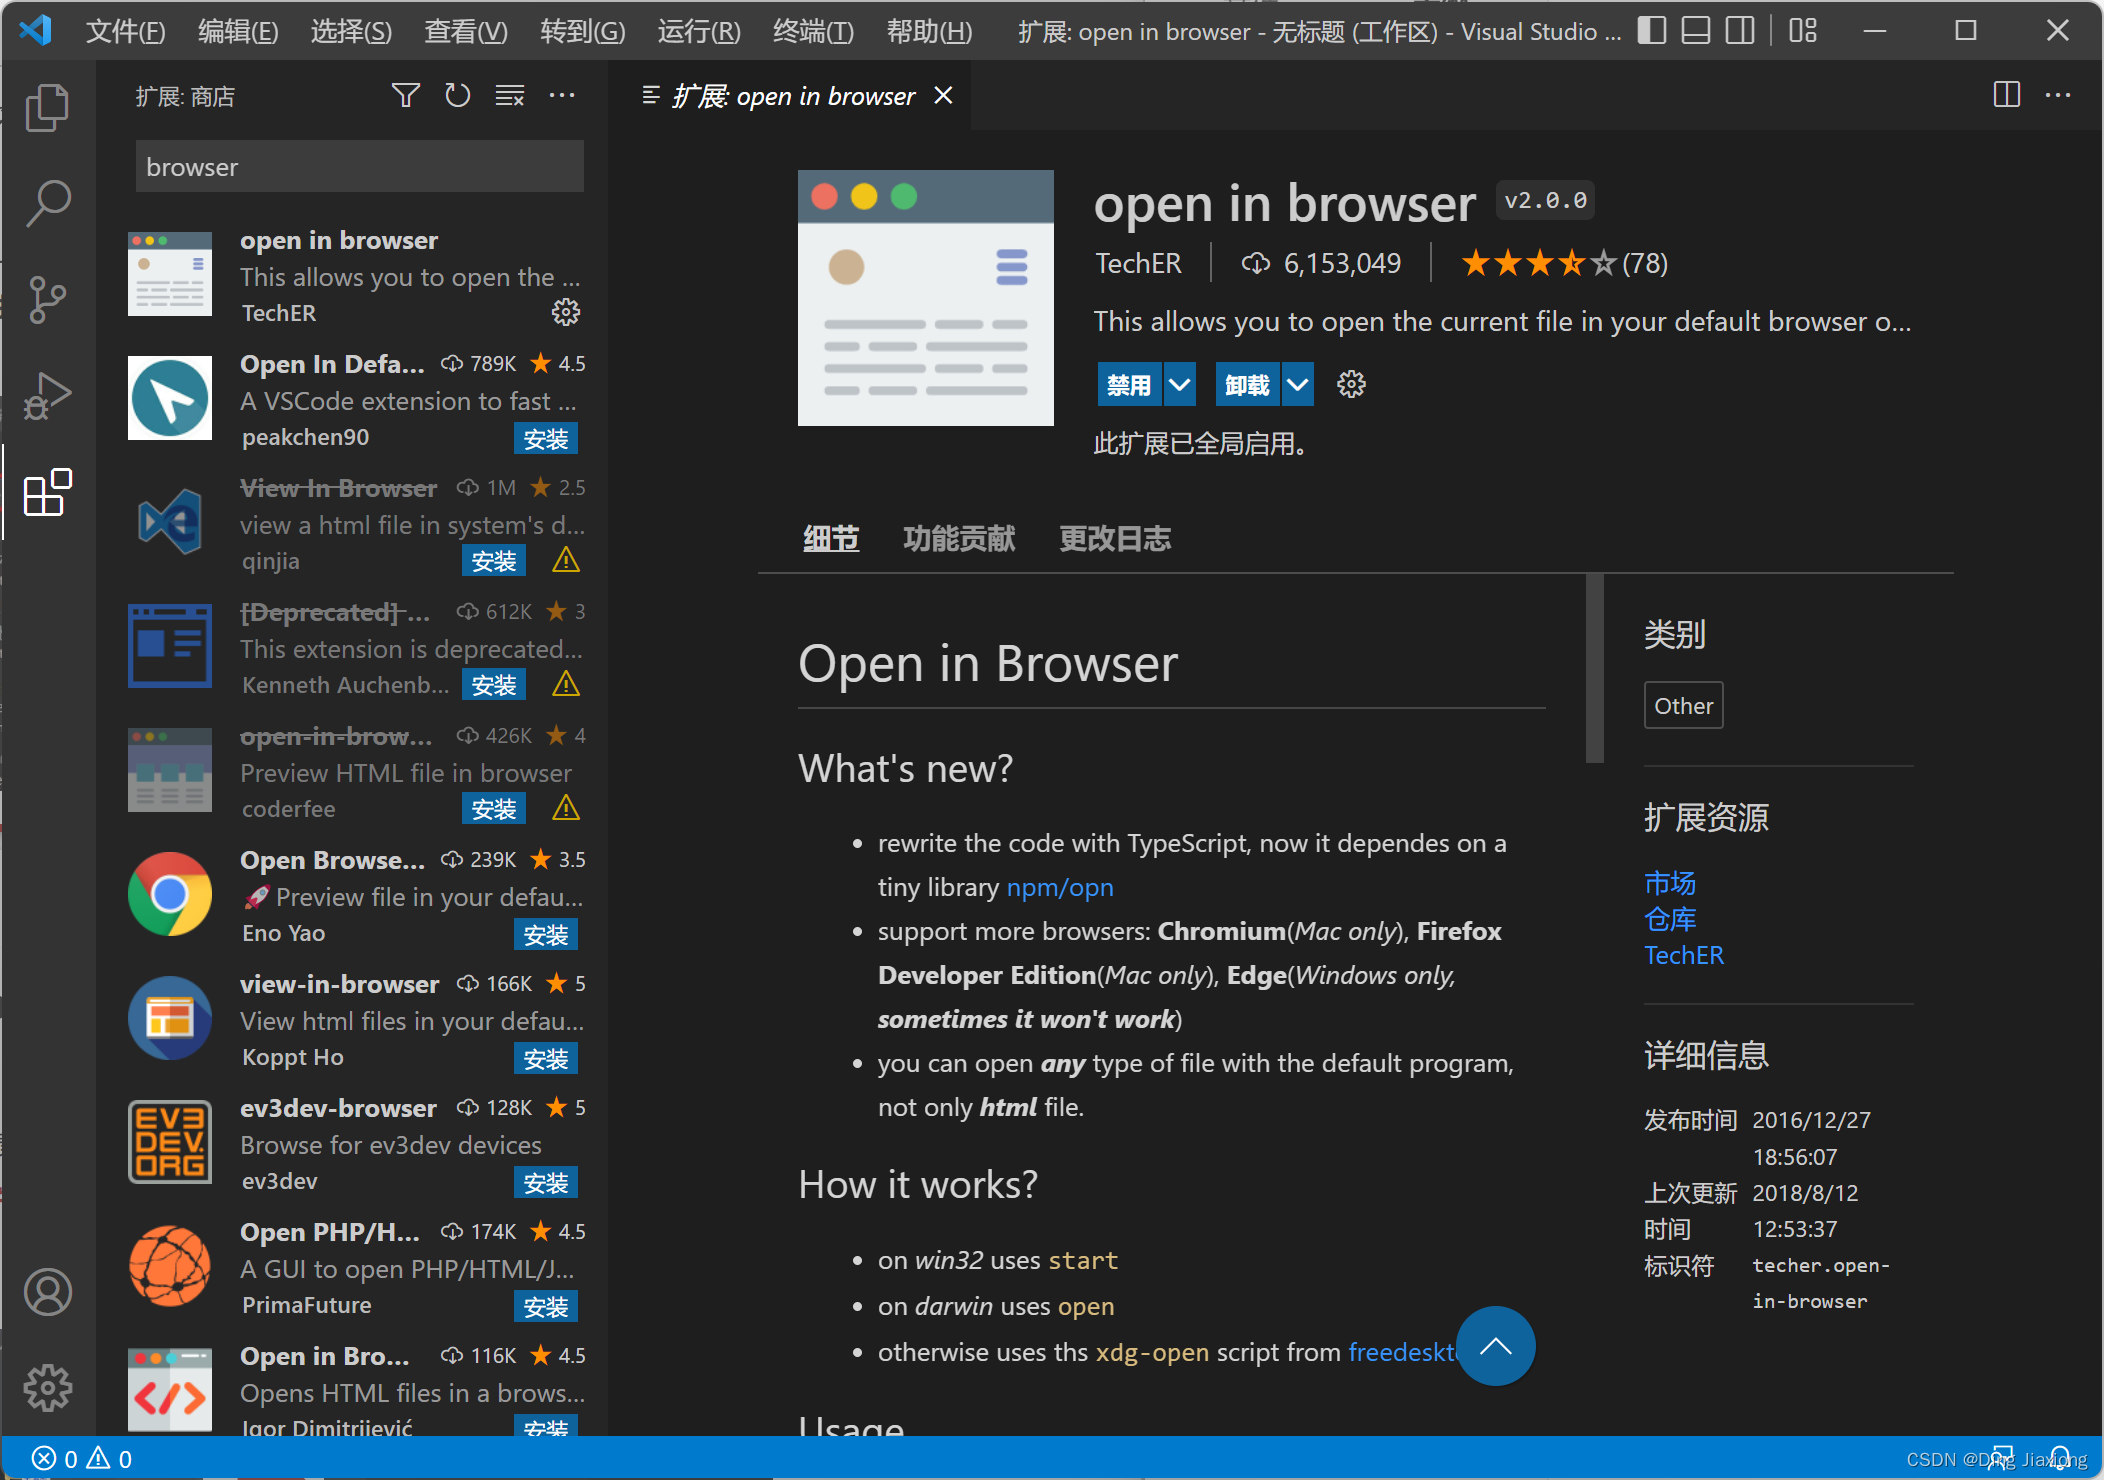
Task: Expand the uninstall button dropdown arrow
Action: pyautogui.click(x=1298, y=385)
